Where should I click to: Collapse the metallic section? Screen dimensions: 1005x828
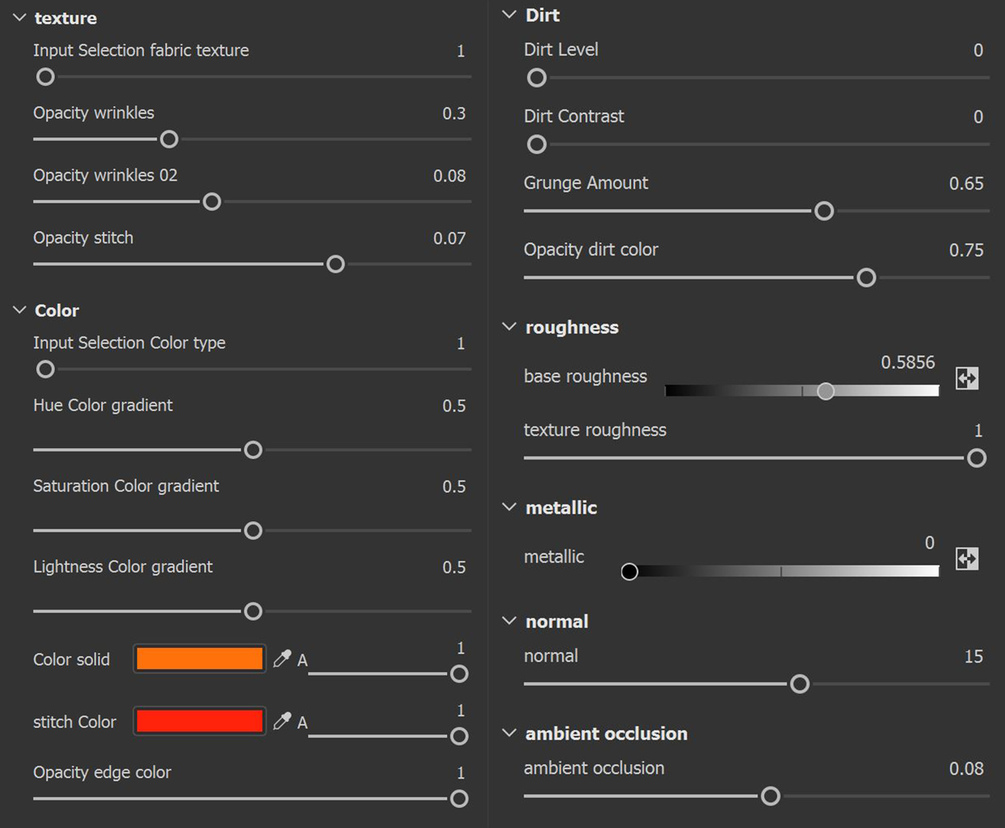pos(510,508)
